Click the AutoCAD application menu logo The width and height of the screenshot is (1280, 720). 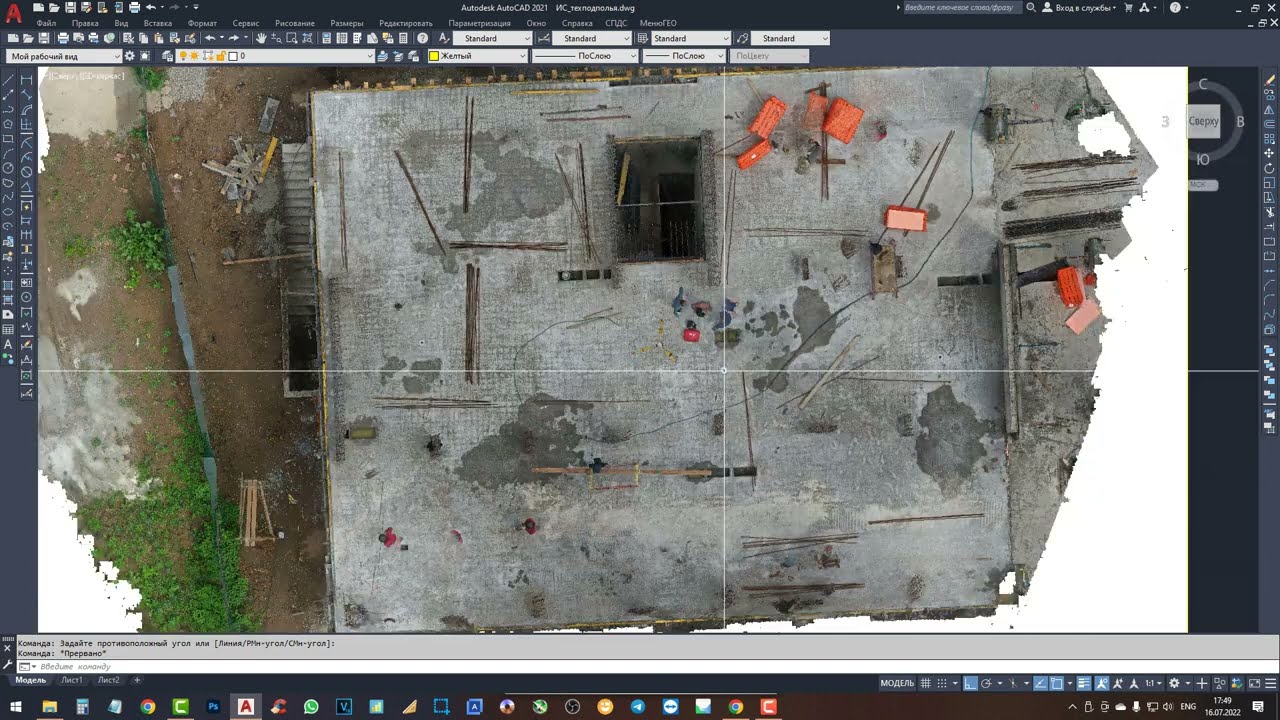coord(13,14)
